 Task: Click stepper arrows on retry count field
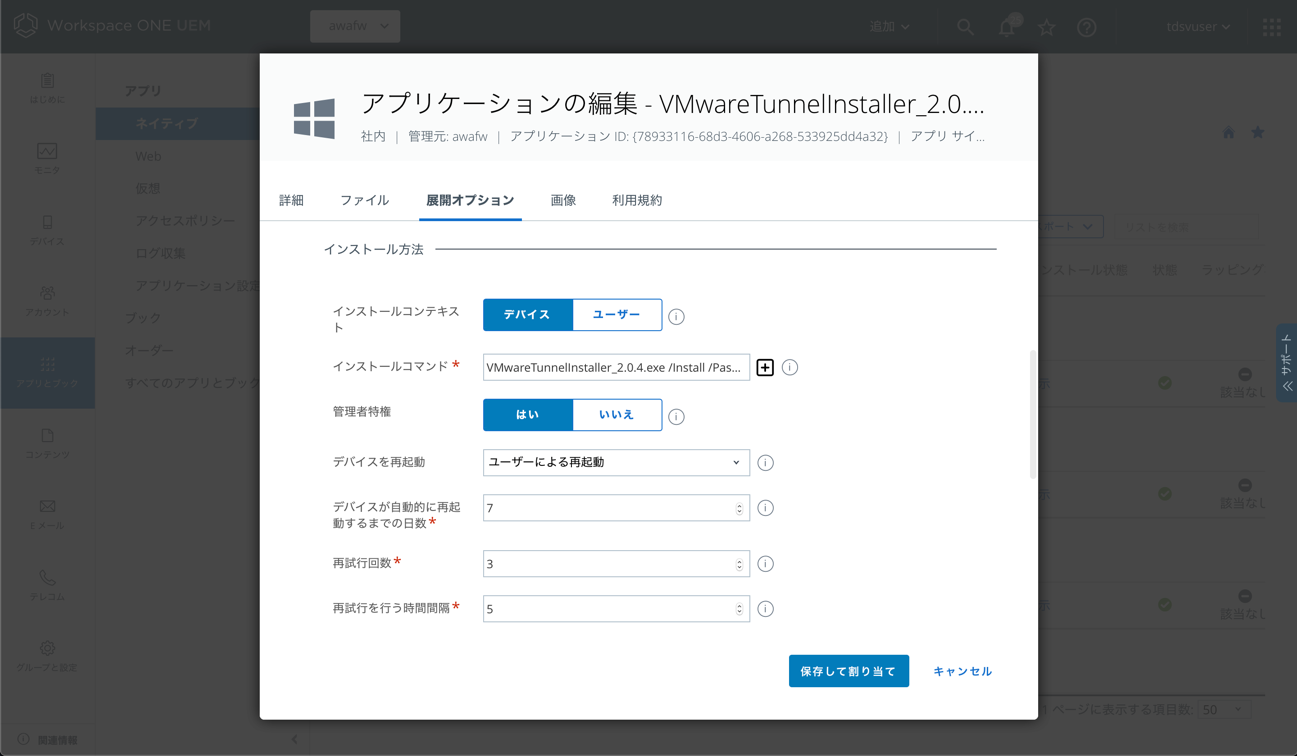740,564
